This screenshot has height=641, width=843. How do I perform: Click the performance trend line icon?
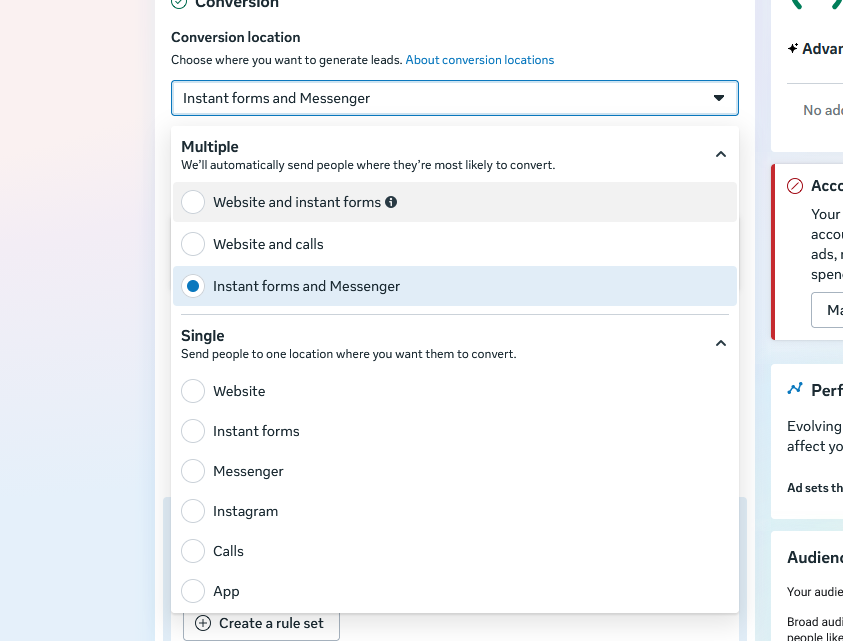click(795, 389)
